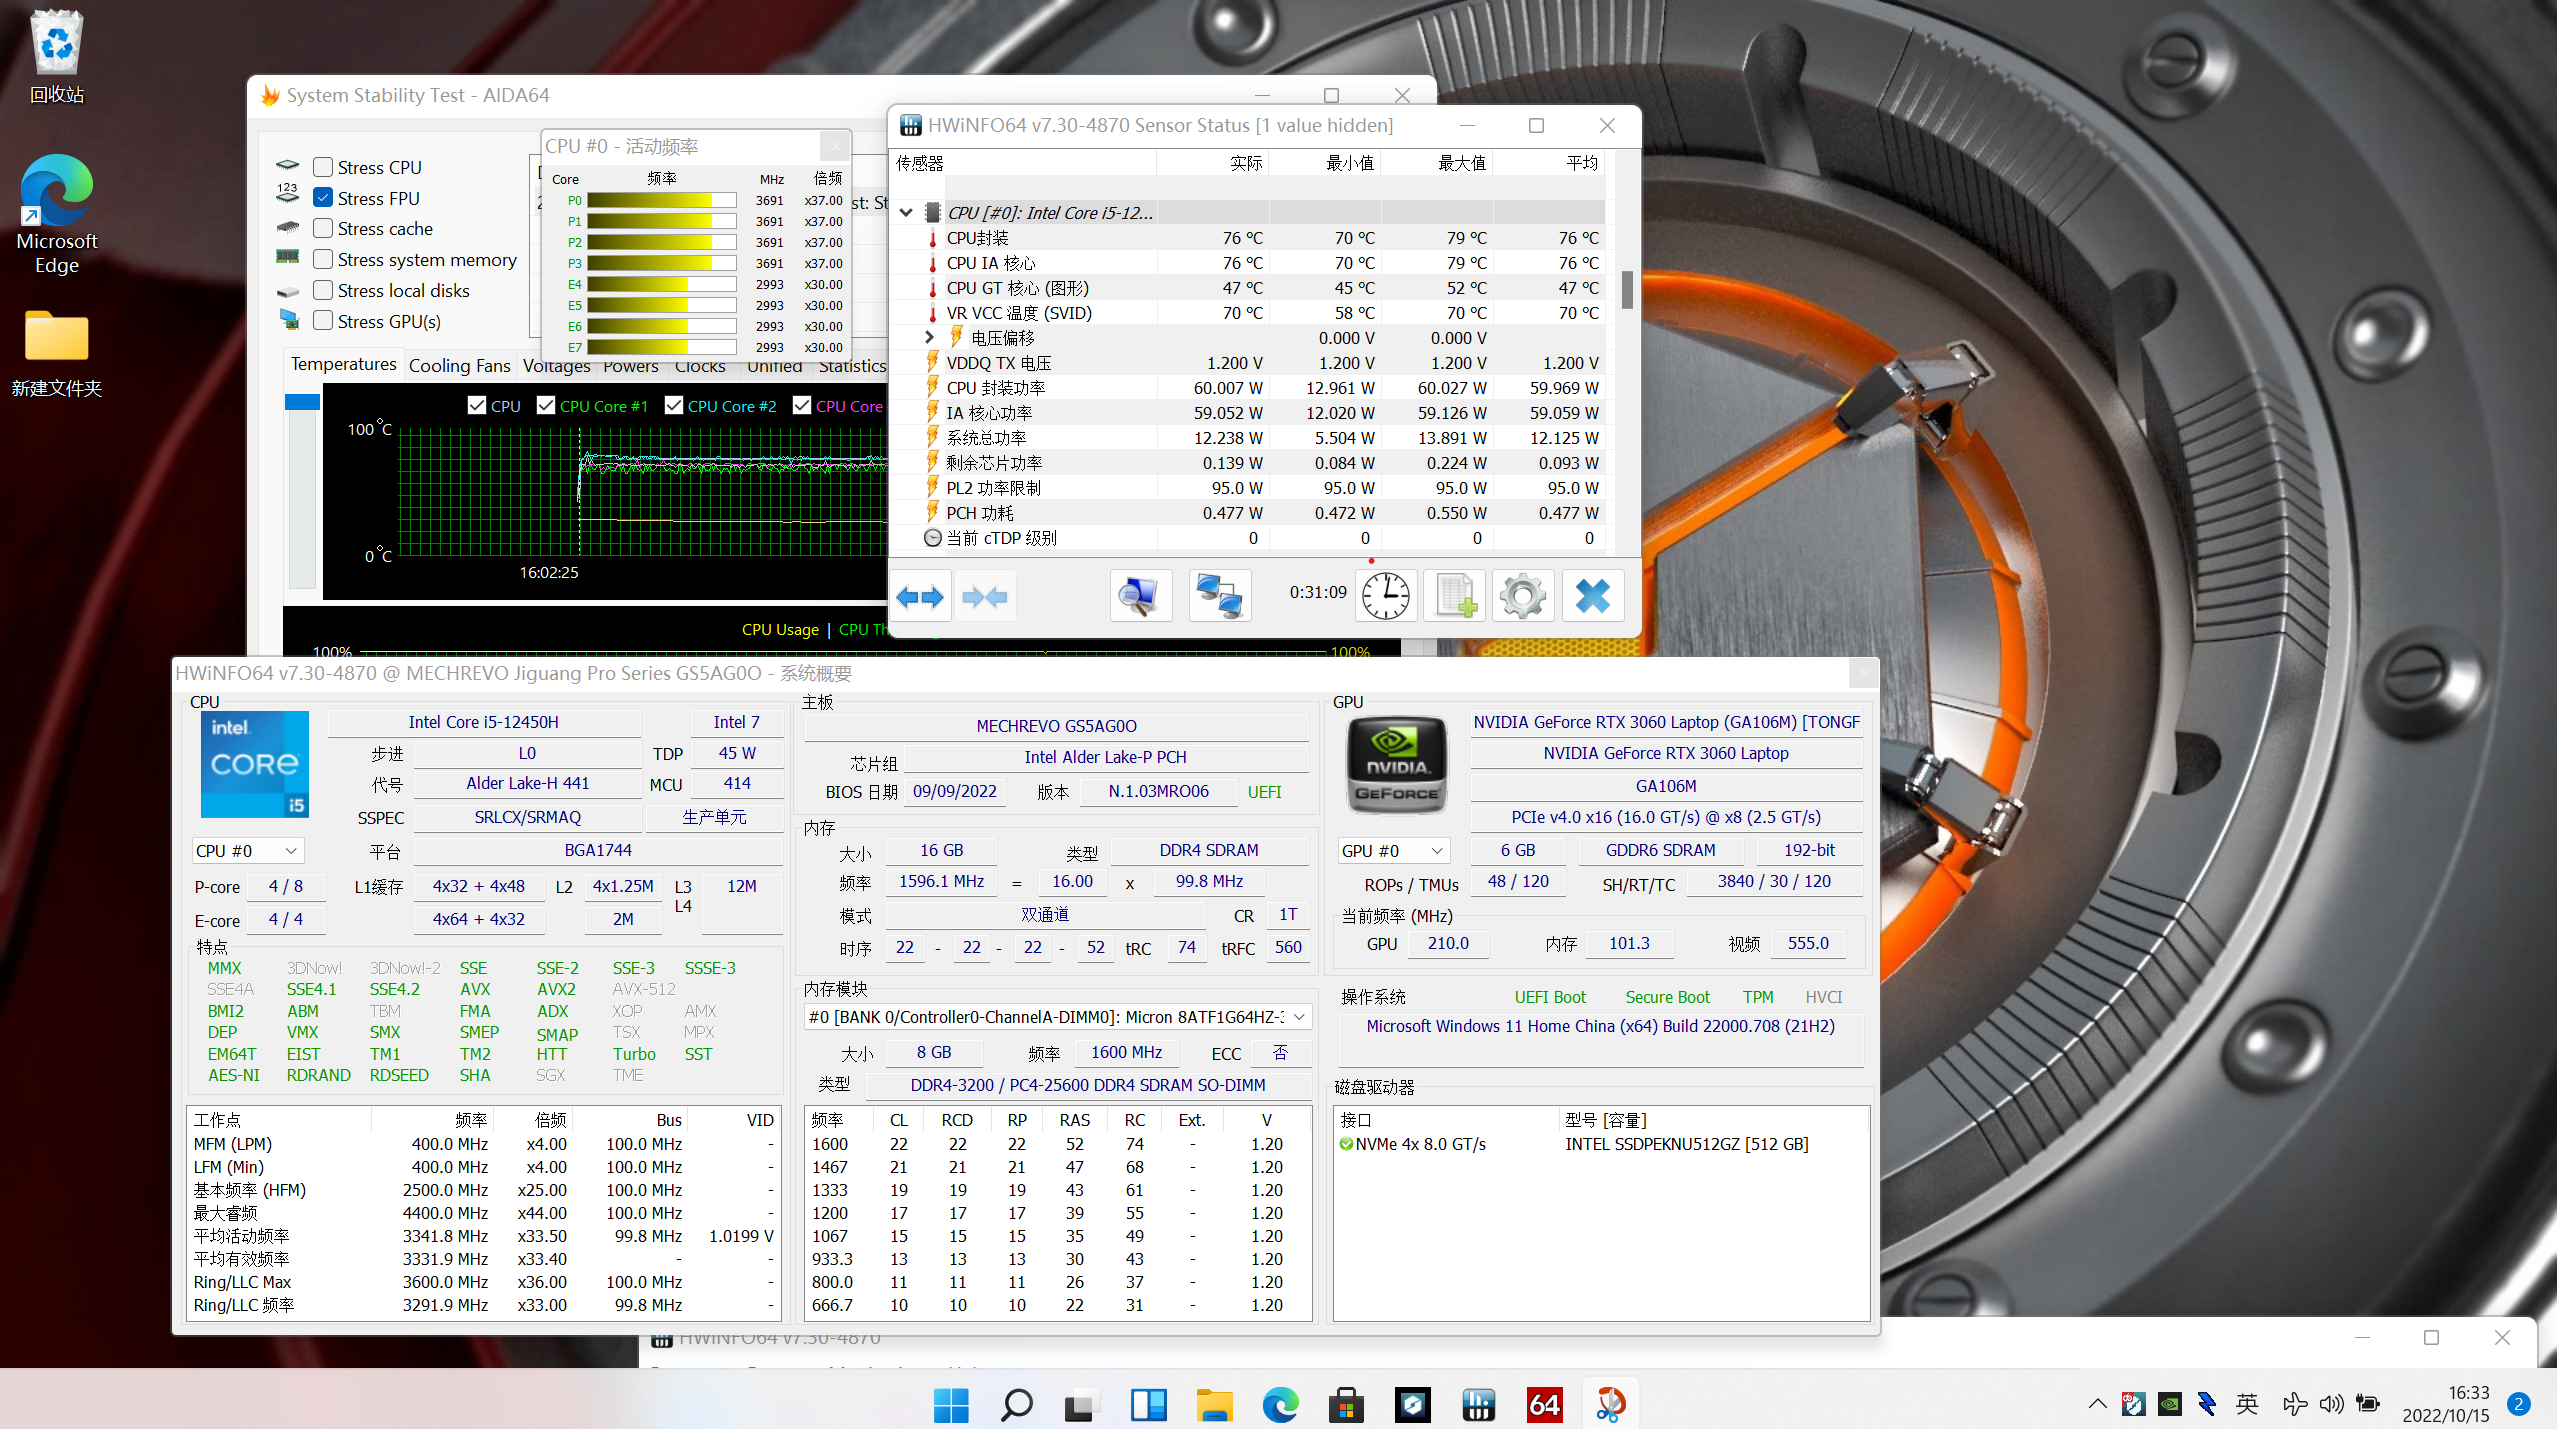Enable the Stress GPU(s) checkbox
Image resolution: width=2557 pixels, height=1429 pixels.
click(323, 321)
